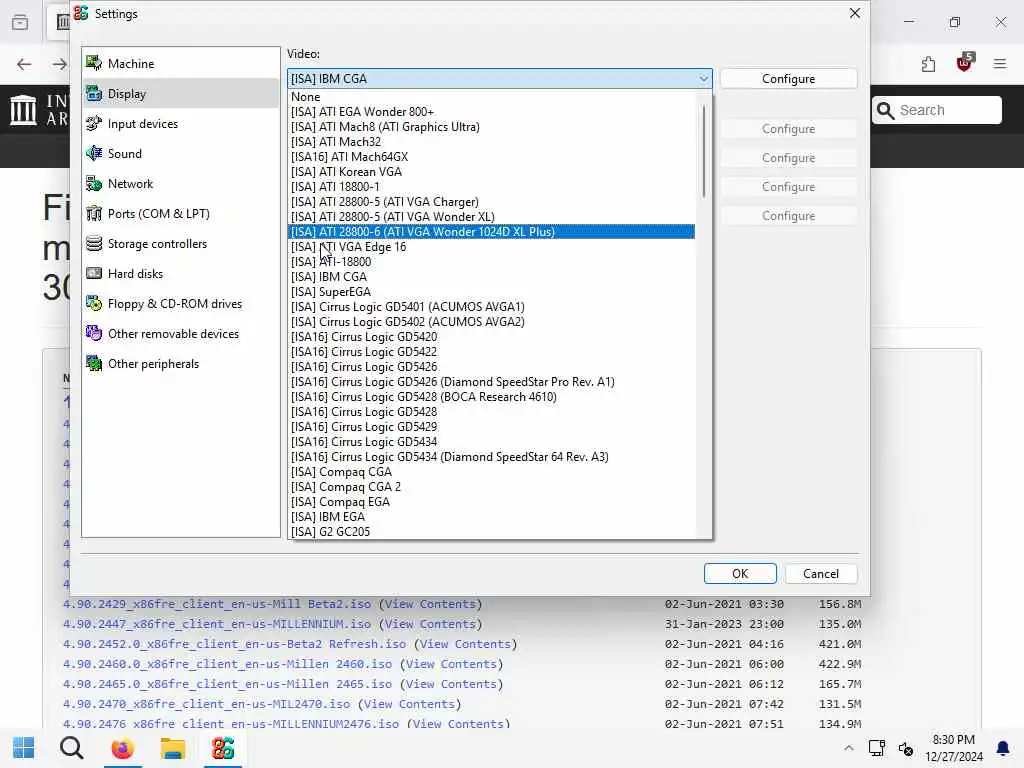Select [ISA] ATI 28800-6 VGA Wonder 1024D XL Plus
The image size is (1024, 768).
click(x=491, y=232)
